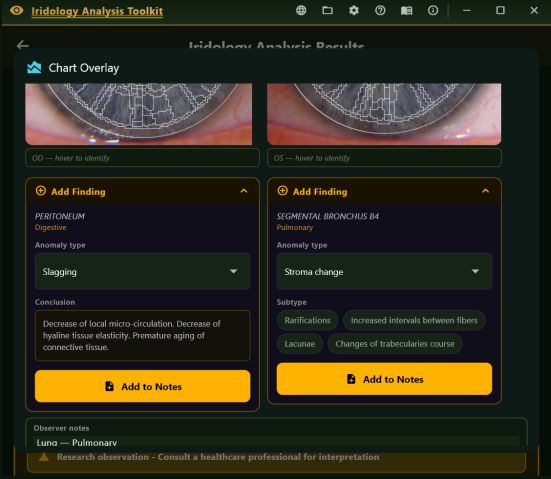The image size is (551, 479).
Task: Select Increased intervals between fibers chip
Action: tap(414, 321)
